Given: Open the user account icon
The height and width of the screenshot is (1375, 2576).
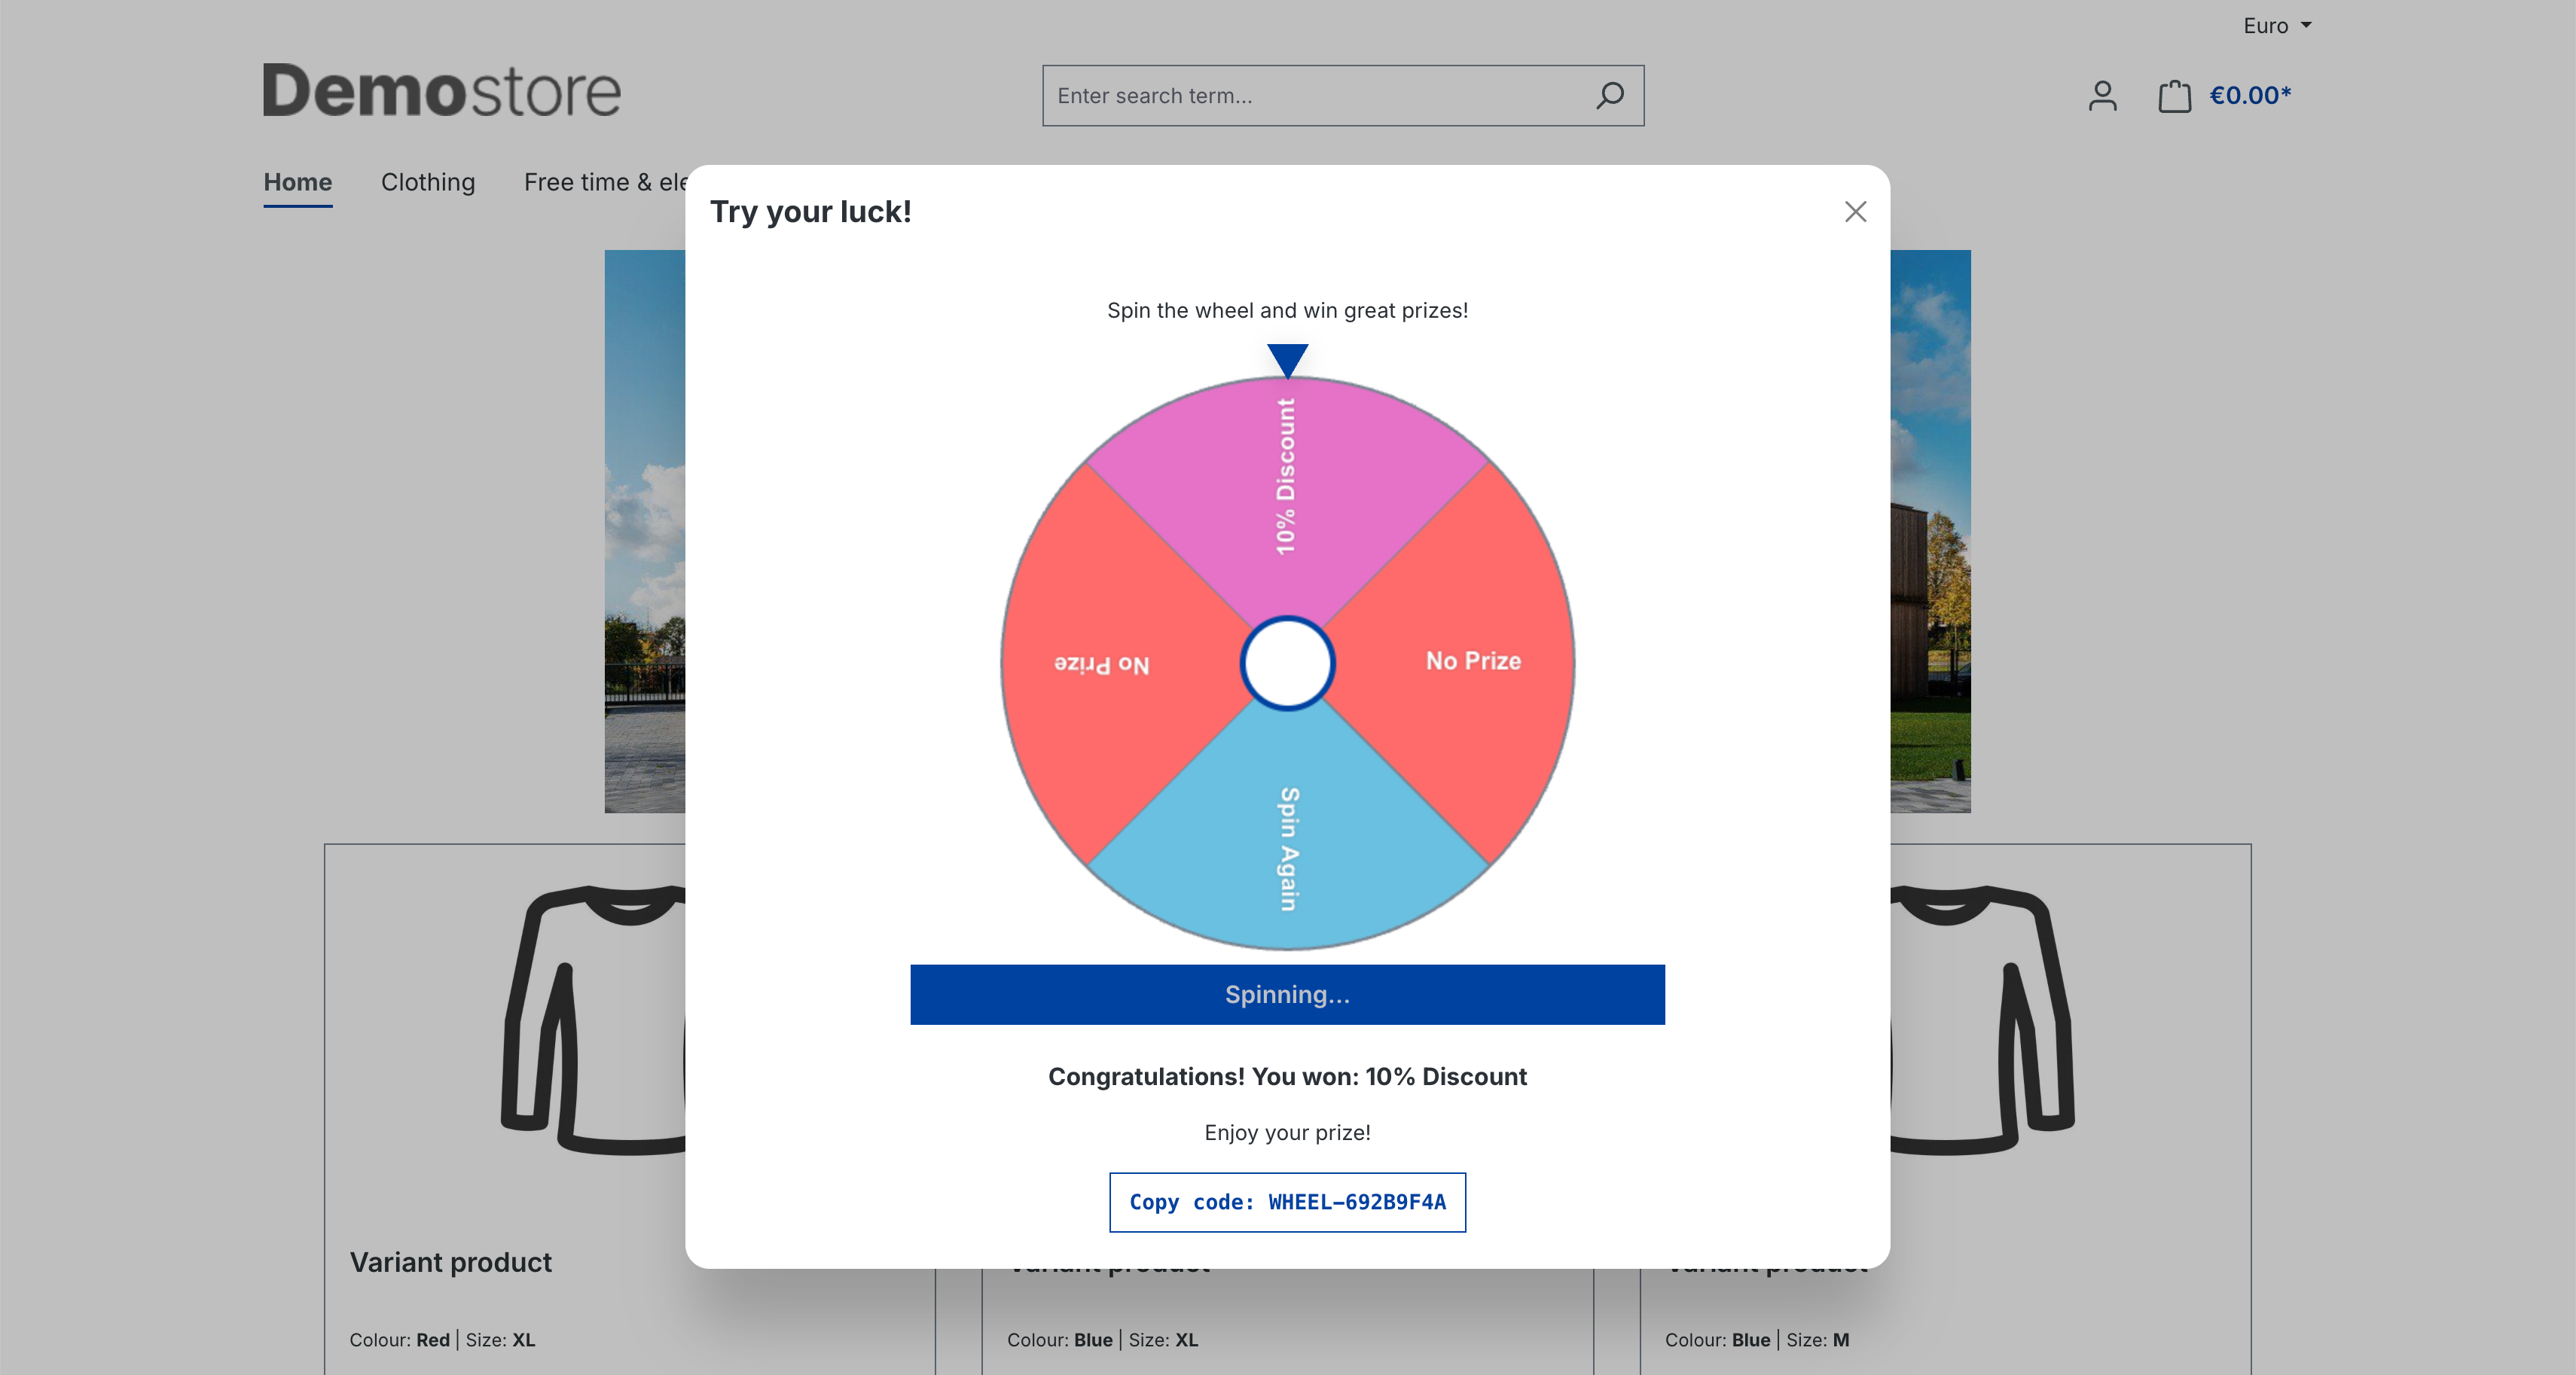Looking at the screenshot, I should 2102,96.
